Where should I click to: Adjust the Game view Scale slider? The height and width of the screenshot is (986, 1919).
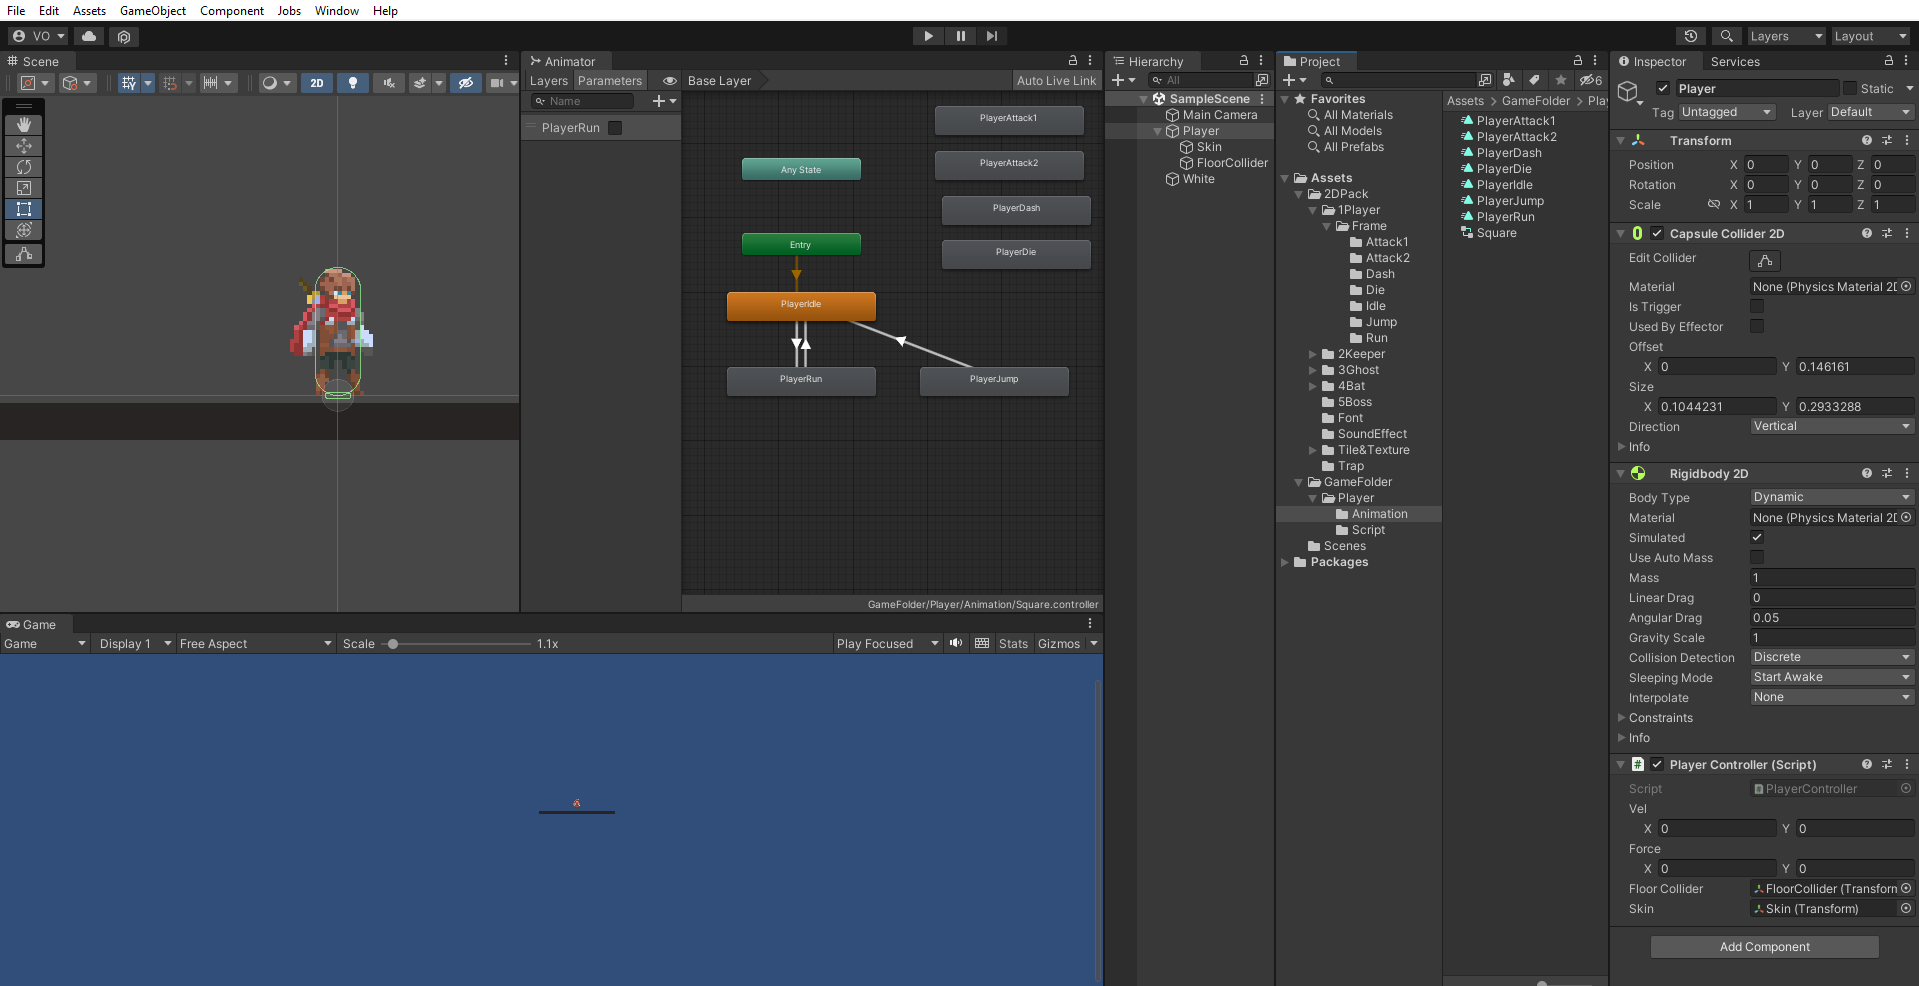pyautogui.click(x=393, y=644)
